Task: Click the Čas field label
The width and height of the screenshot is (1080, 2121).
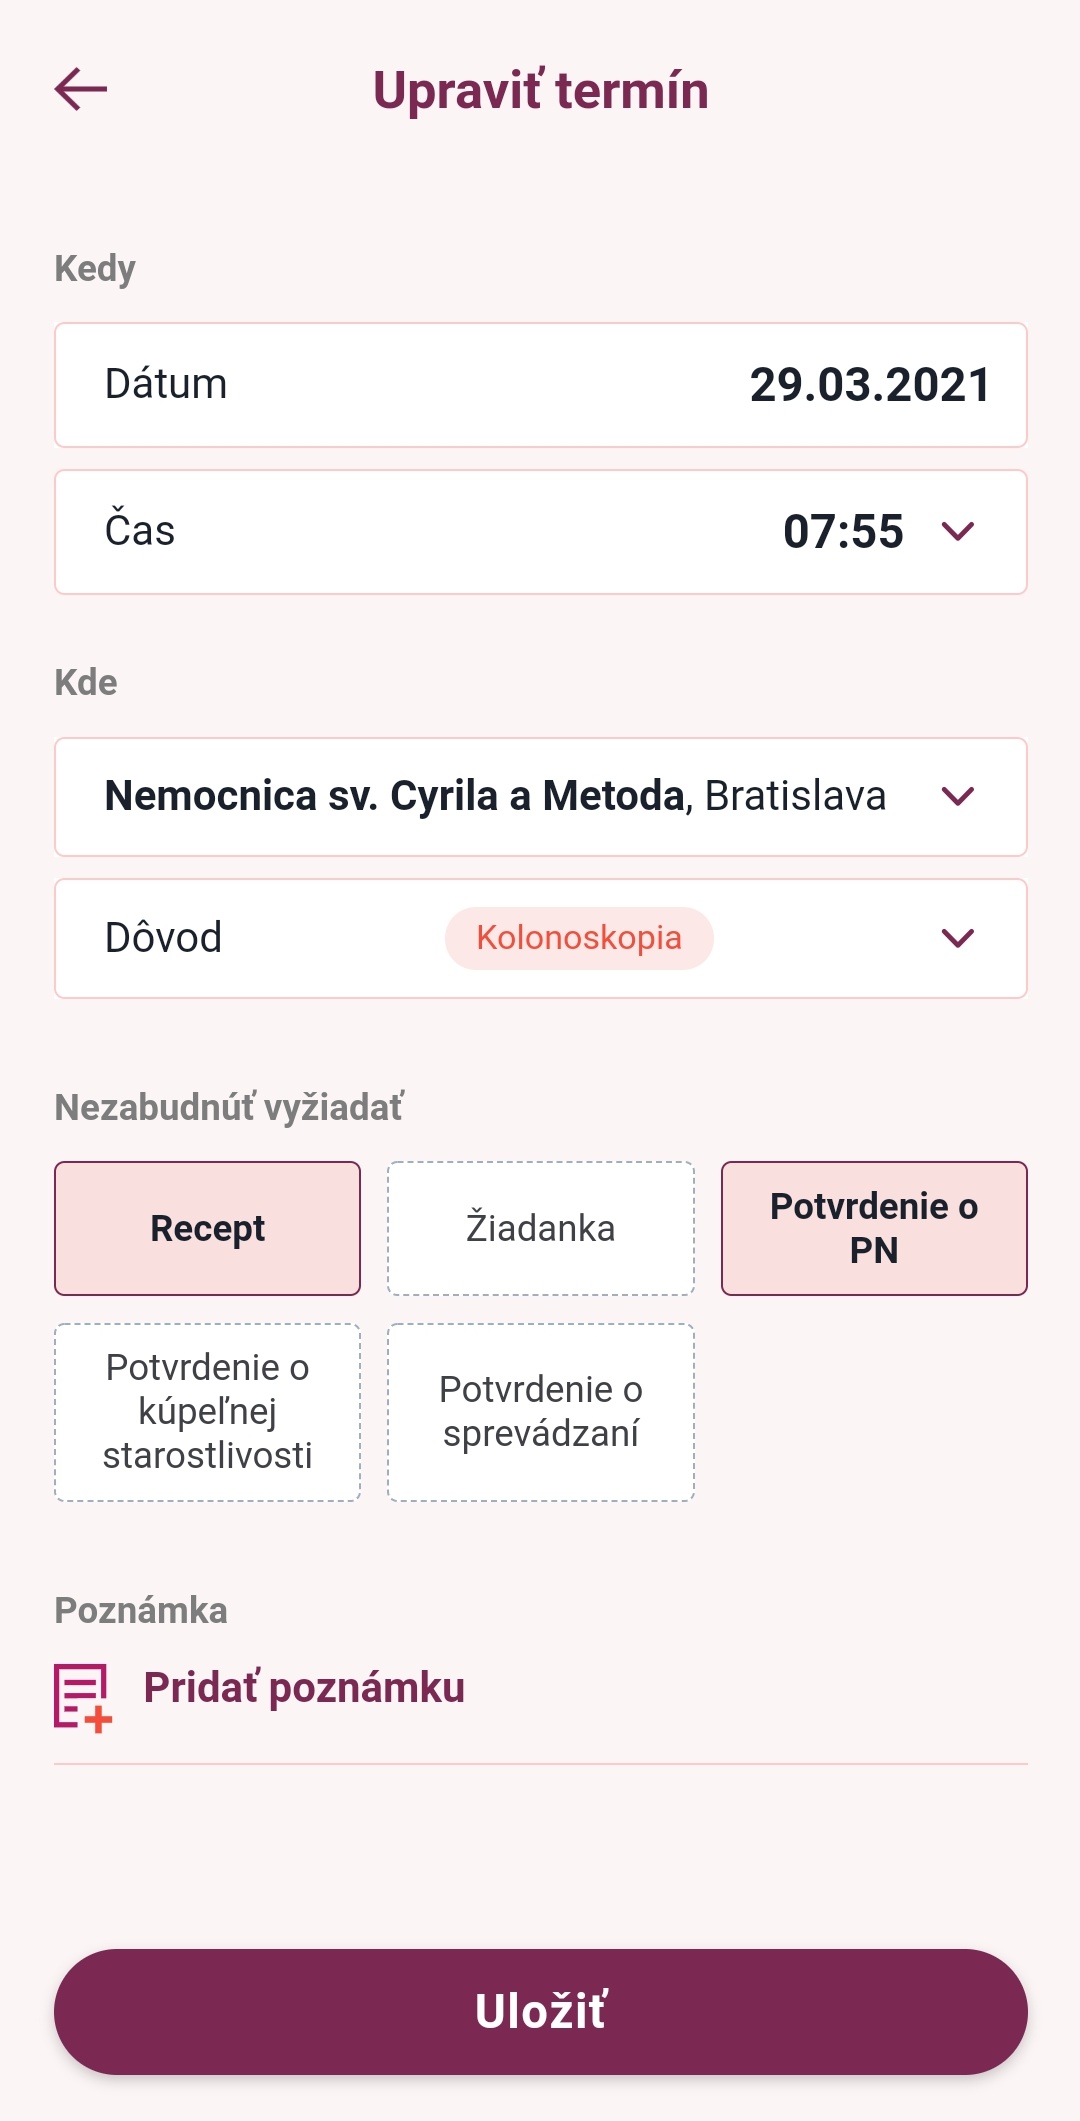Action: 140,531
